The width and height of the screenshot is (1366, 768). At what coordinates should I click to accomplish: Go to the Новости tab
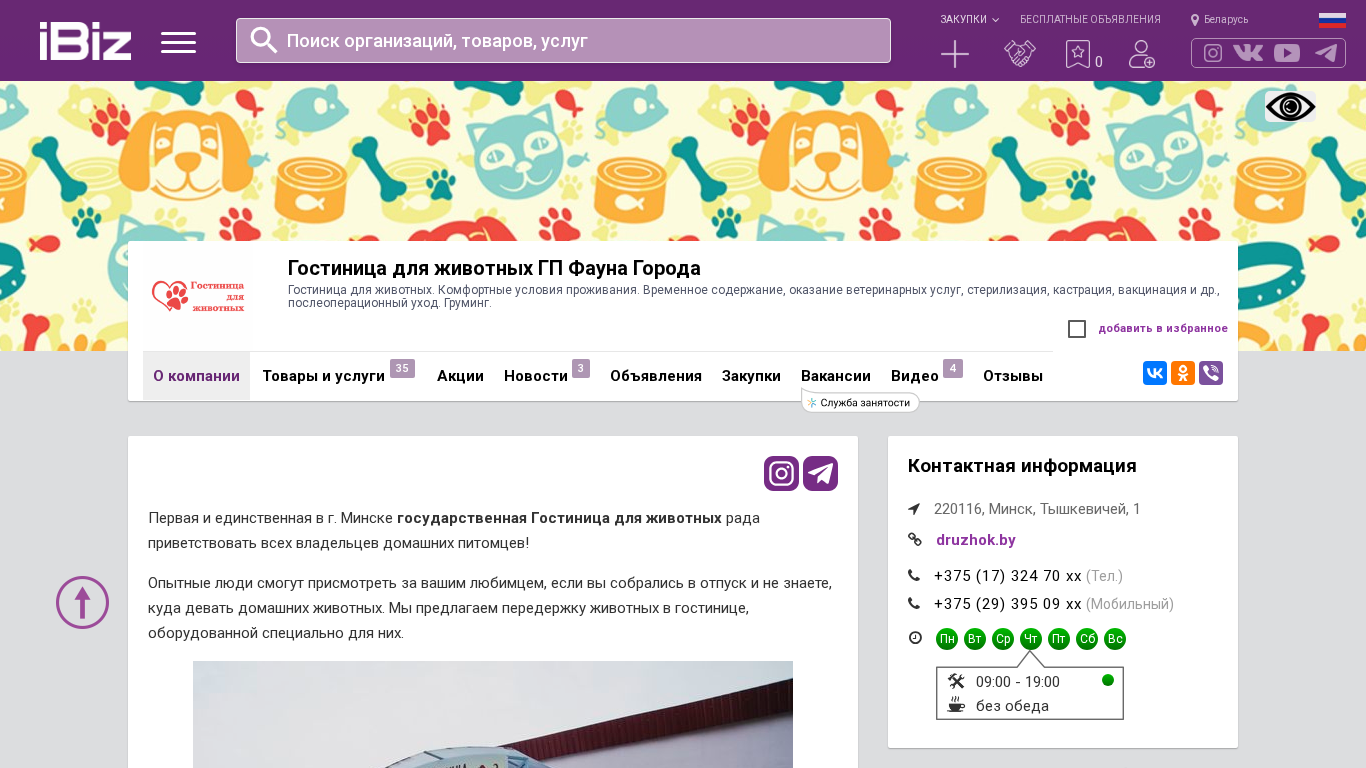(x=536, y=376)
